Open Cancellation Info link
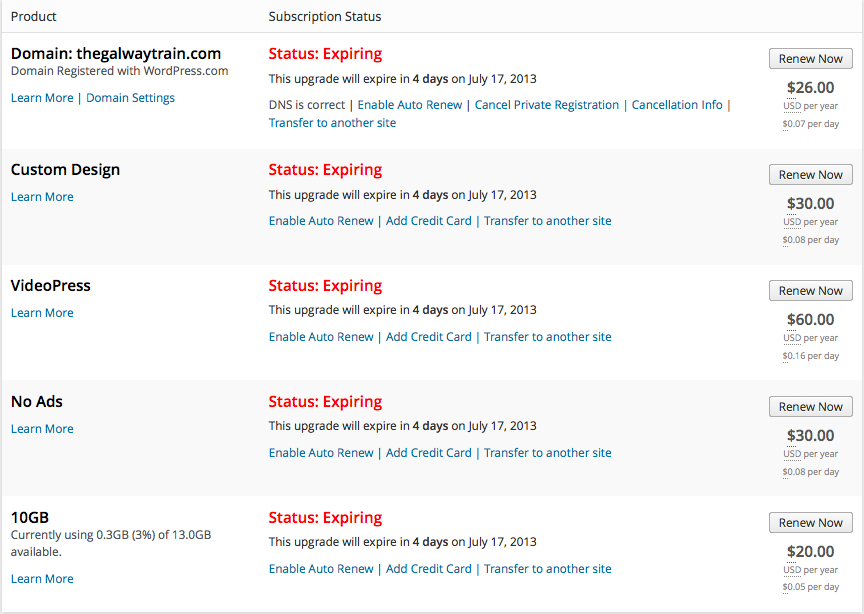The height and width of the screenshot is (614, 864). point(677,105)
